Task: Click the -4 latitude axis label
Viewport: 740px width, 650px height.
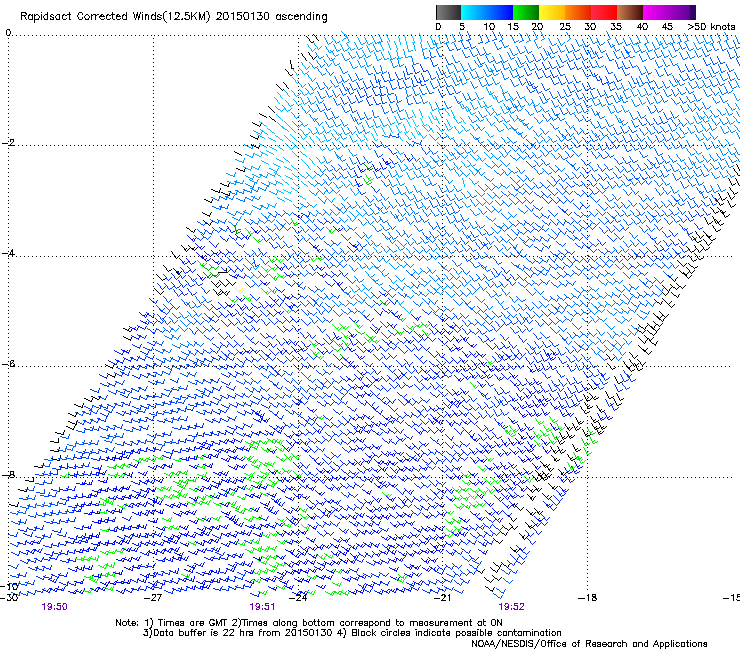Action: point(8,253)
